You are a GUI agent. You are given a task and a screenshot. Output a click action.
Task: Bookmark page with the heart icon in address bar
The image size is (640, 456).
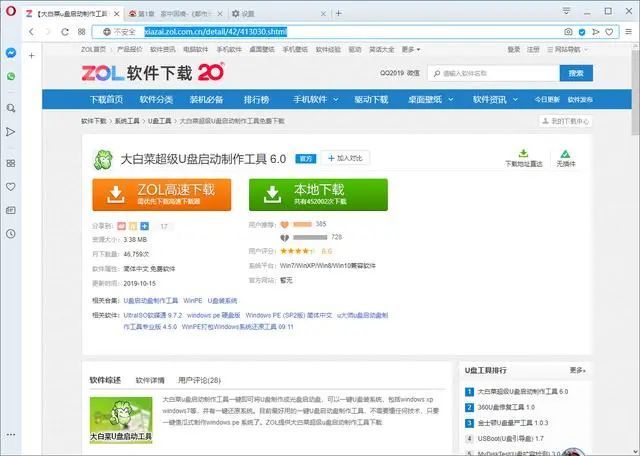click(x=609, y=31)
